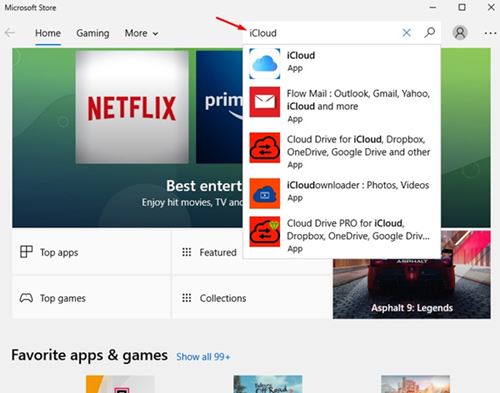Switch to the Gaming tab
The height and width of the screenshot is (393, 500).
tap(93, 33)
